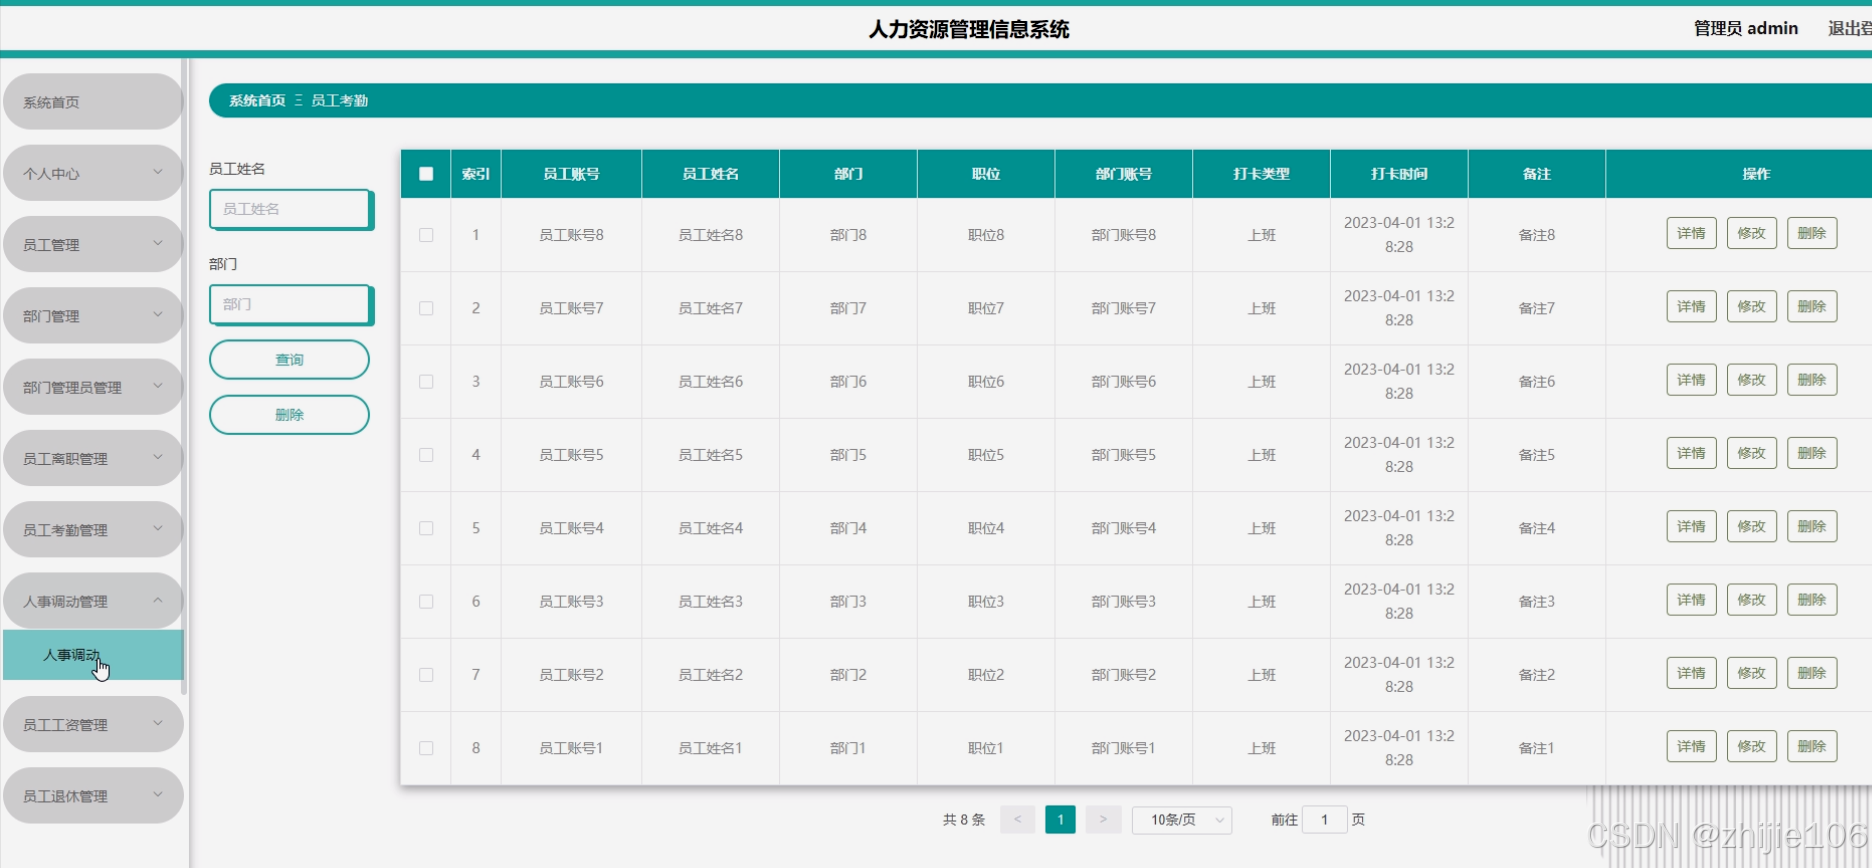Click the 打卡时间 column header

pos(1399,174)
